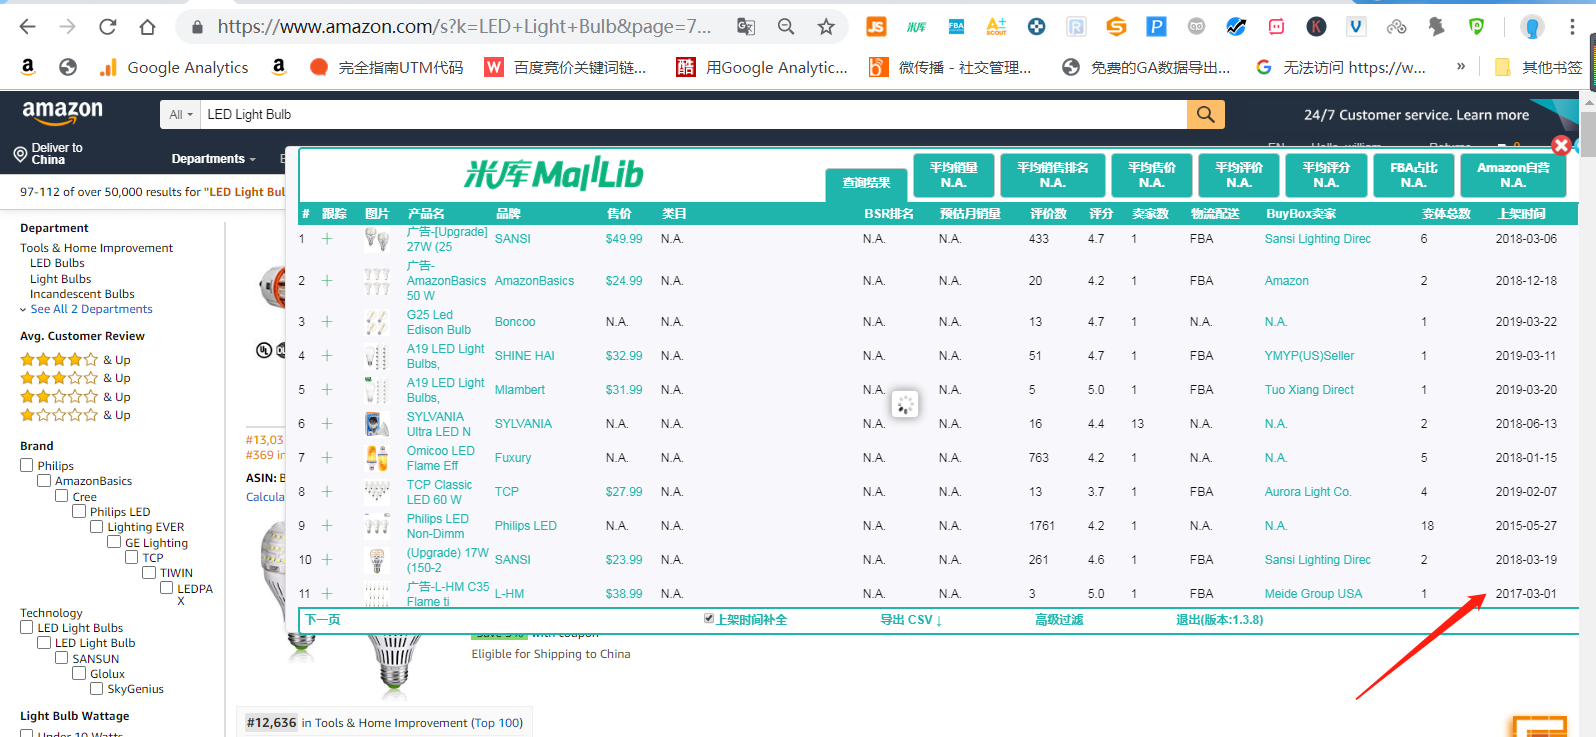Track row 1 SANSI with plus icon
This screenshot has width=1596, height=737.
[327, 239]
